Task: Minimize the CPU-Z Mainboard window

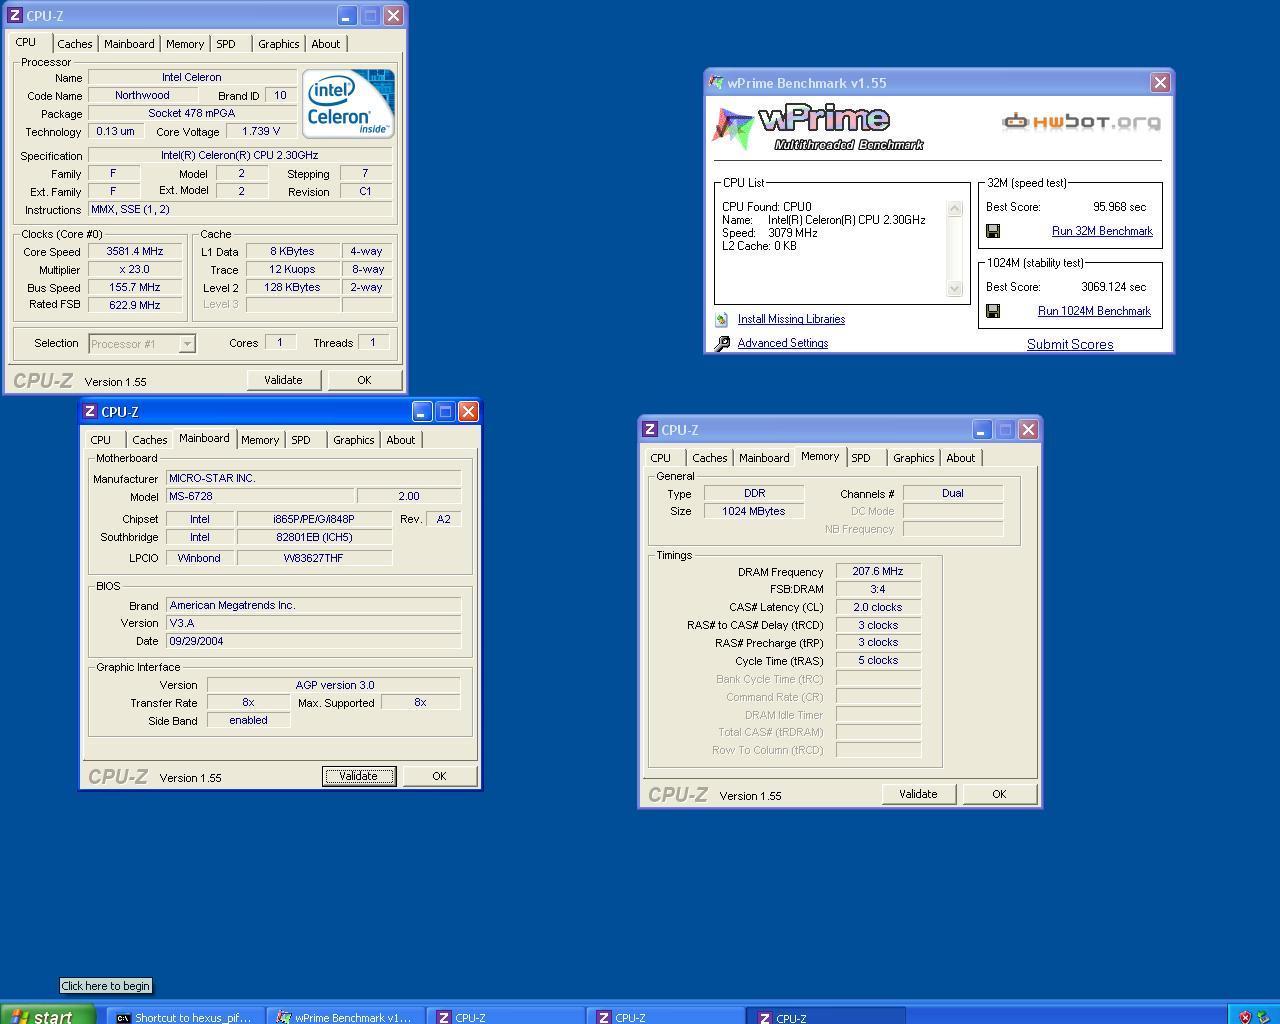Action: coord(421,412)
